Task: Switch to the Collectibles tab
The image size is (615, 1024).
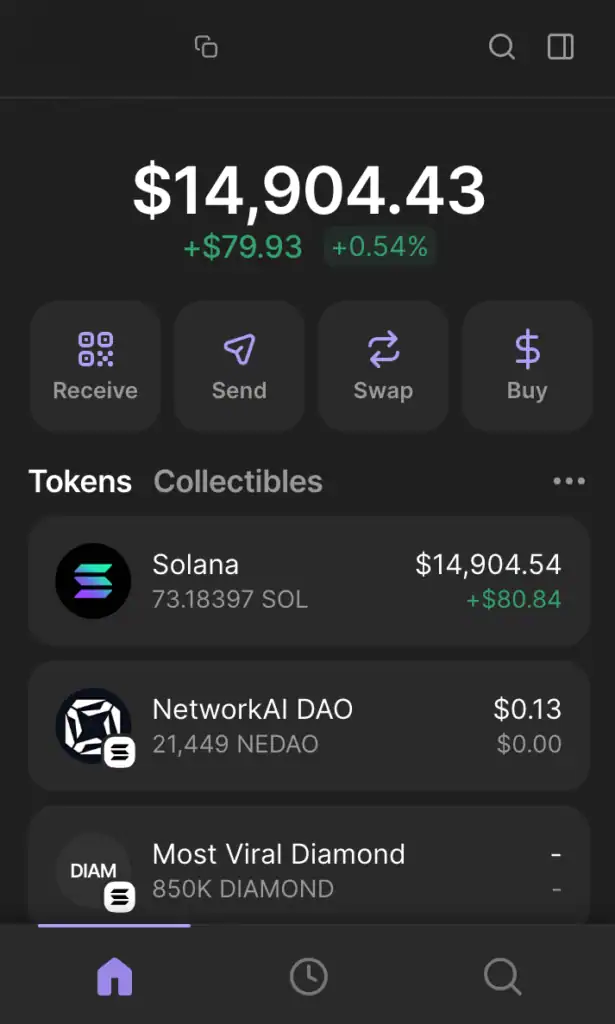Action: click(x=237, y=481)
